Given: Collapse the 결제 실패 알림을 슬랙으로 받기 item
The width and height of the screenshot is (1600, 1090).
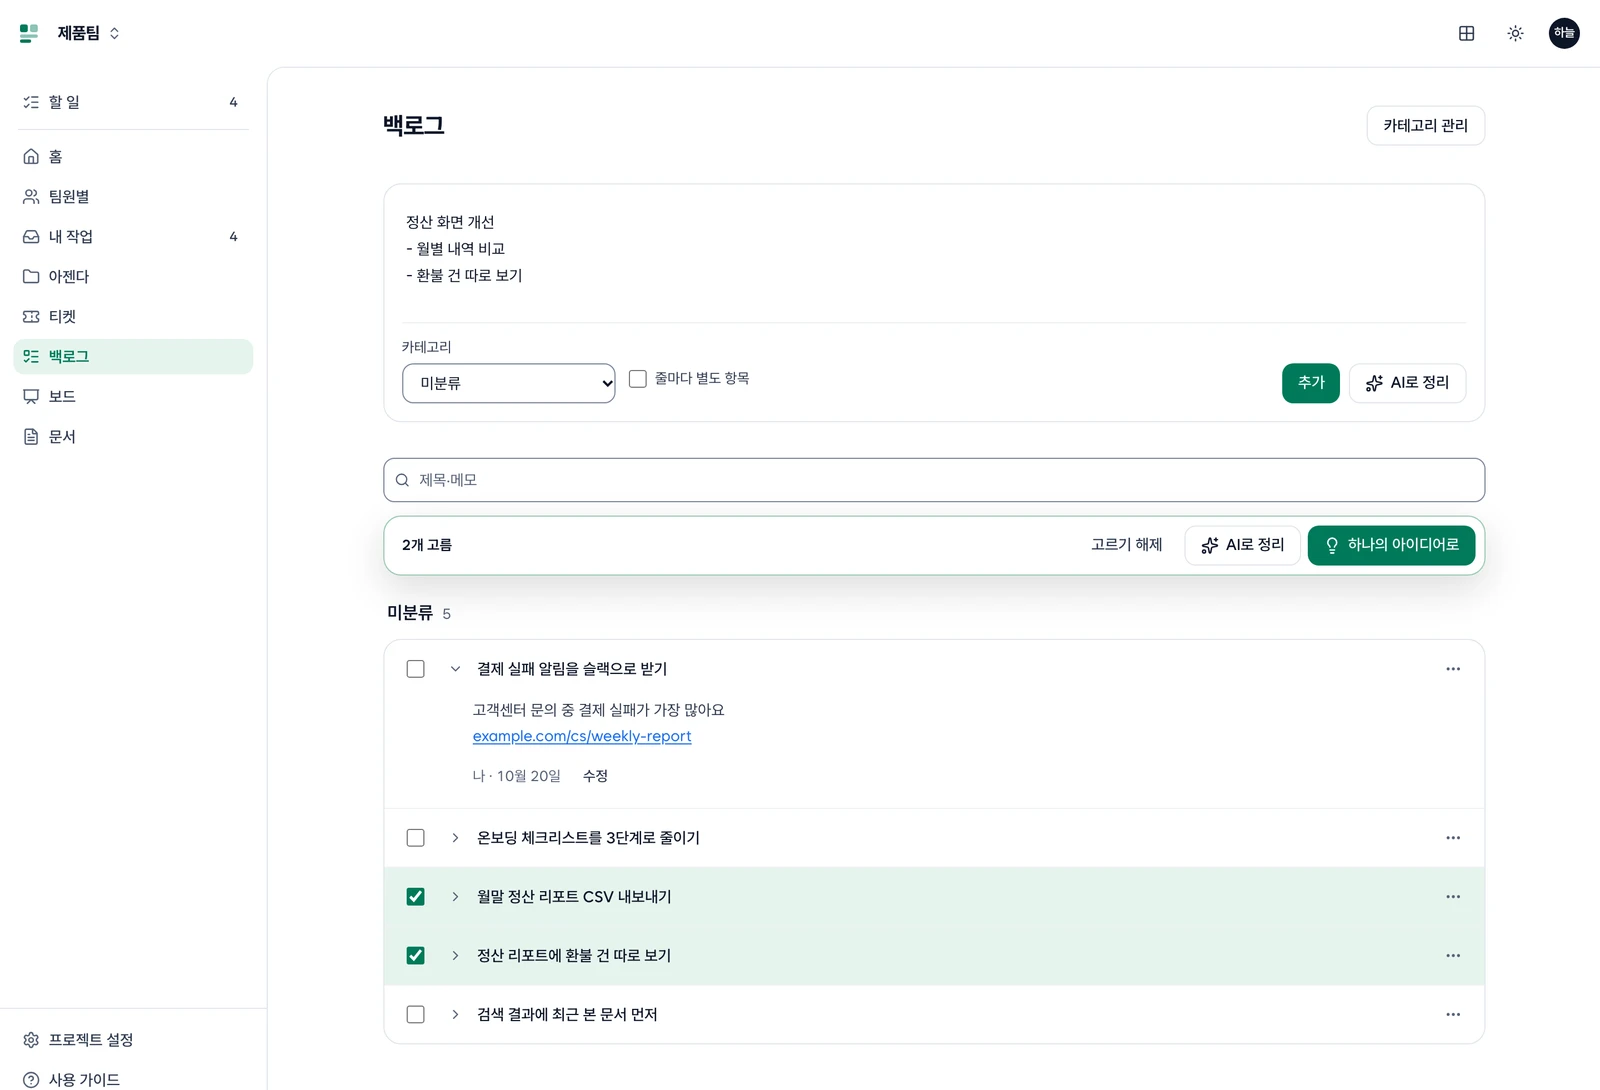Looking at the screenshot, I should (455, 669).
